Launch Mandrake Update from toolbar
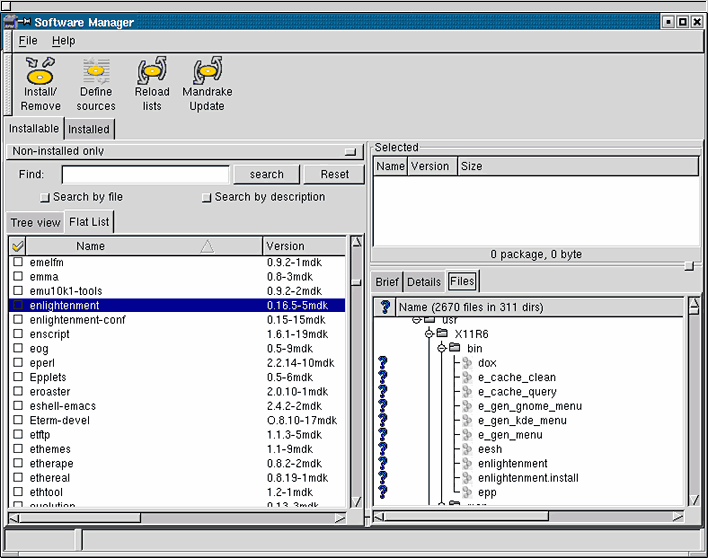 pyautogui.click(x=207, y=84)
